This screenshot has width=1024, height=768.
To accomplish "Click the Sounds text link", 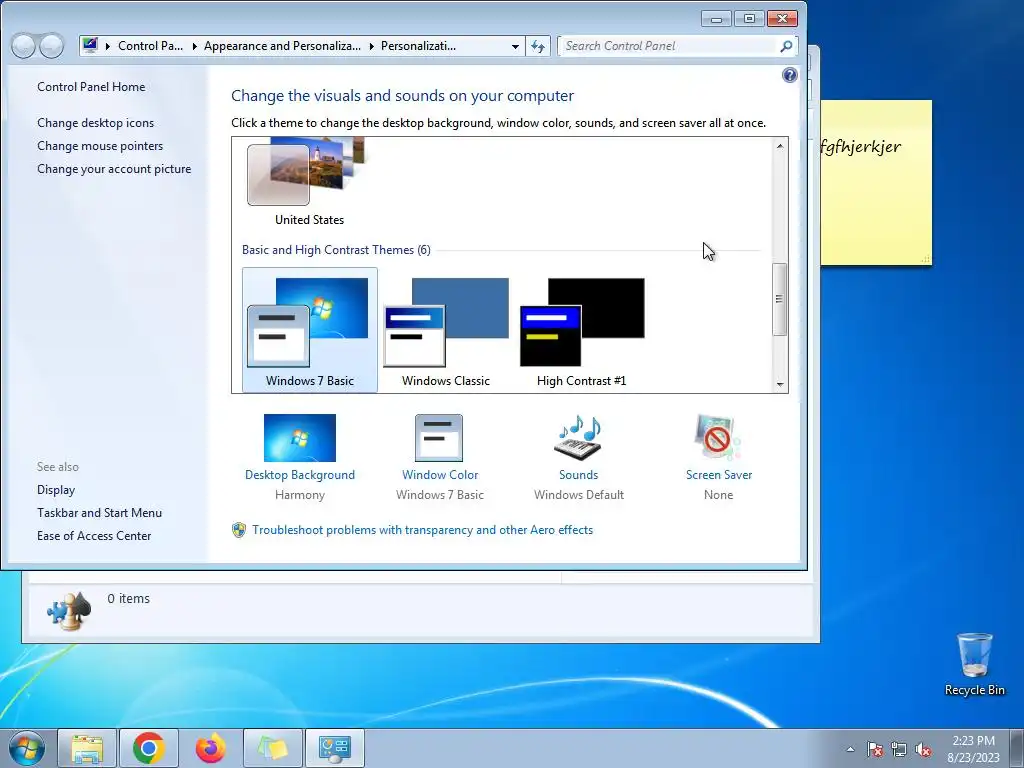I will (578, 475).
